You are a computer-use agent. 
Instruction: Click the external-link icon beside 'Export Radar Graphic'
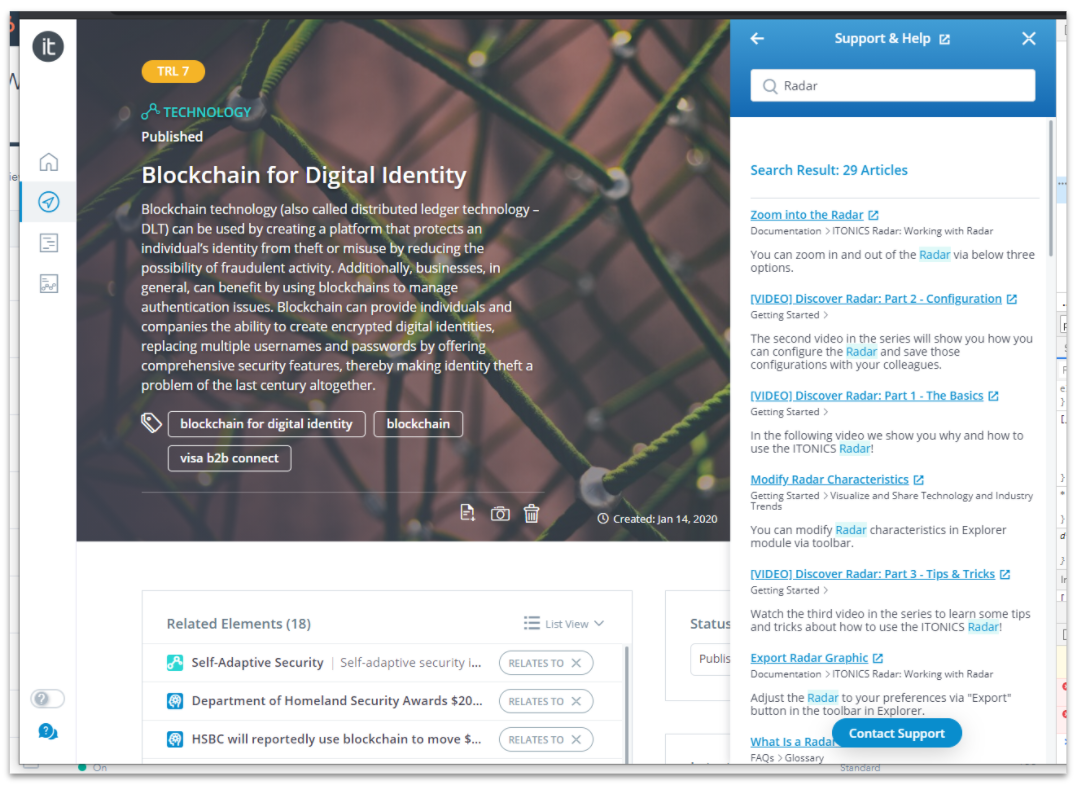point(878,658)
